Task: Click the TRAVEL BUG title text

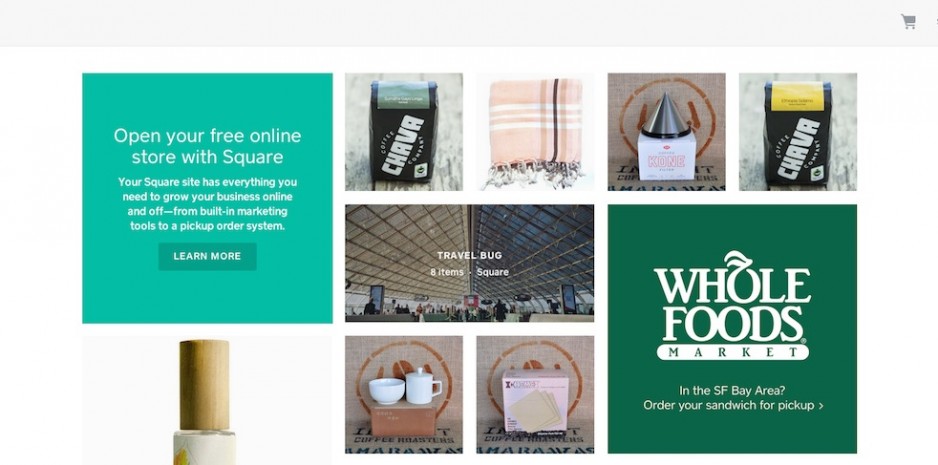Action: 470,256
